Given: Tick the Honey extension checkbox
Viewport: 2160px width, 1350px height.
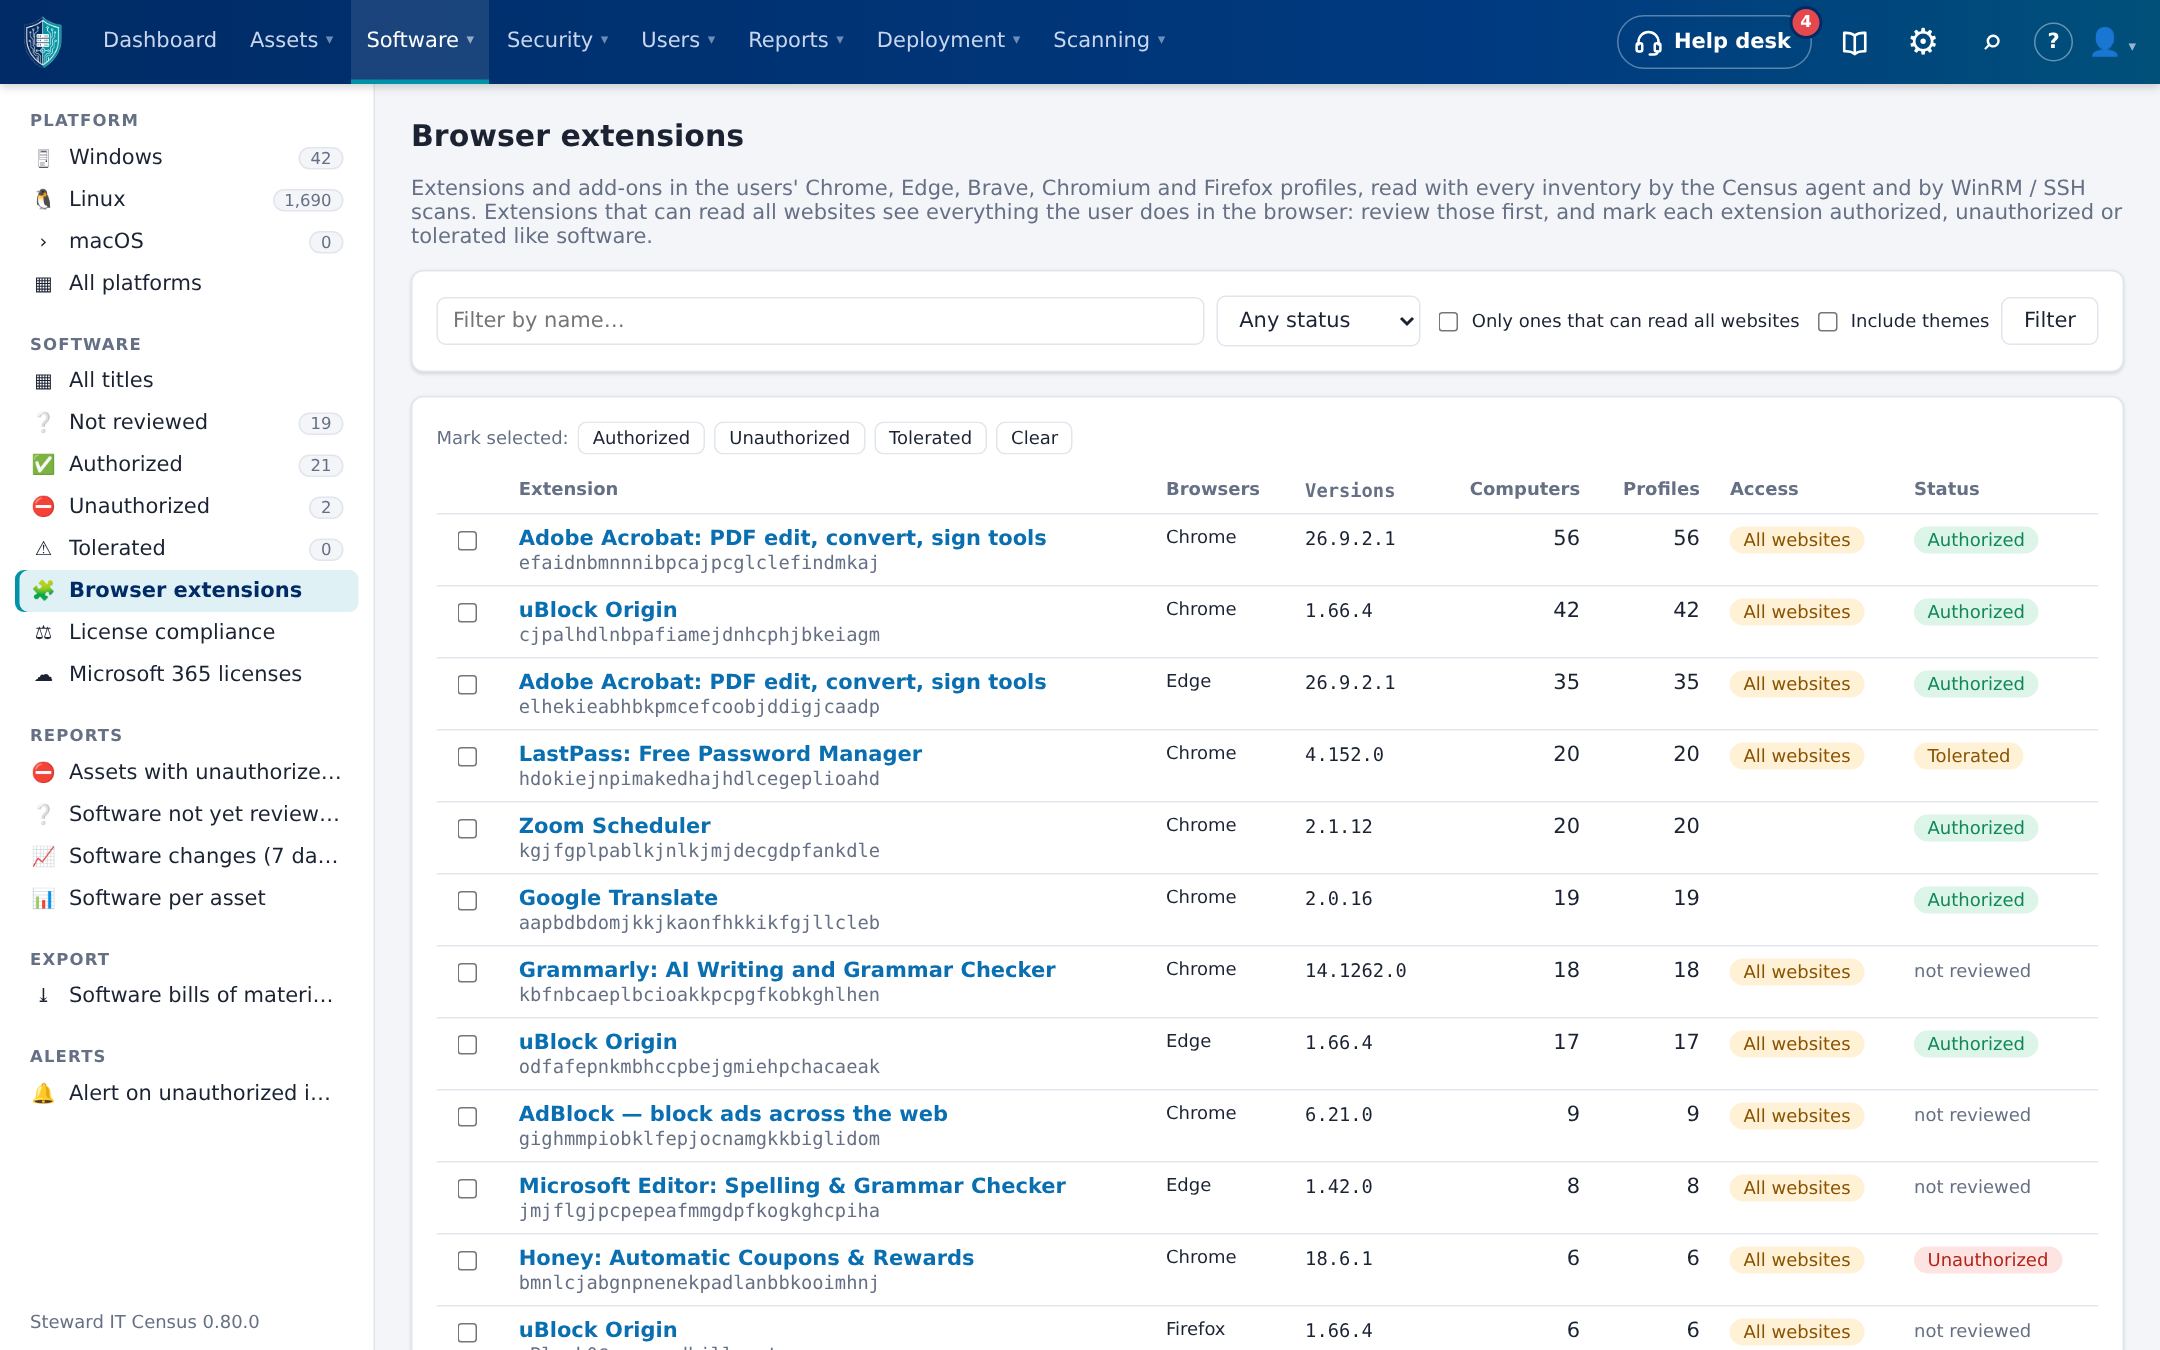Looking at the screenshot, I should pyautogui.click(x=467, y=1261).
